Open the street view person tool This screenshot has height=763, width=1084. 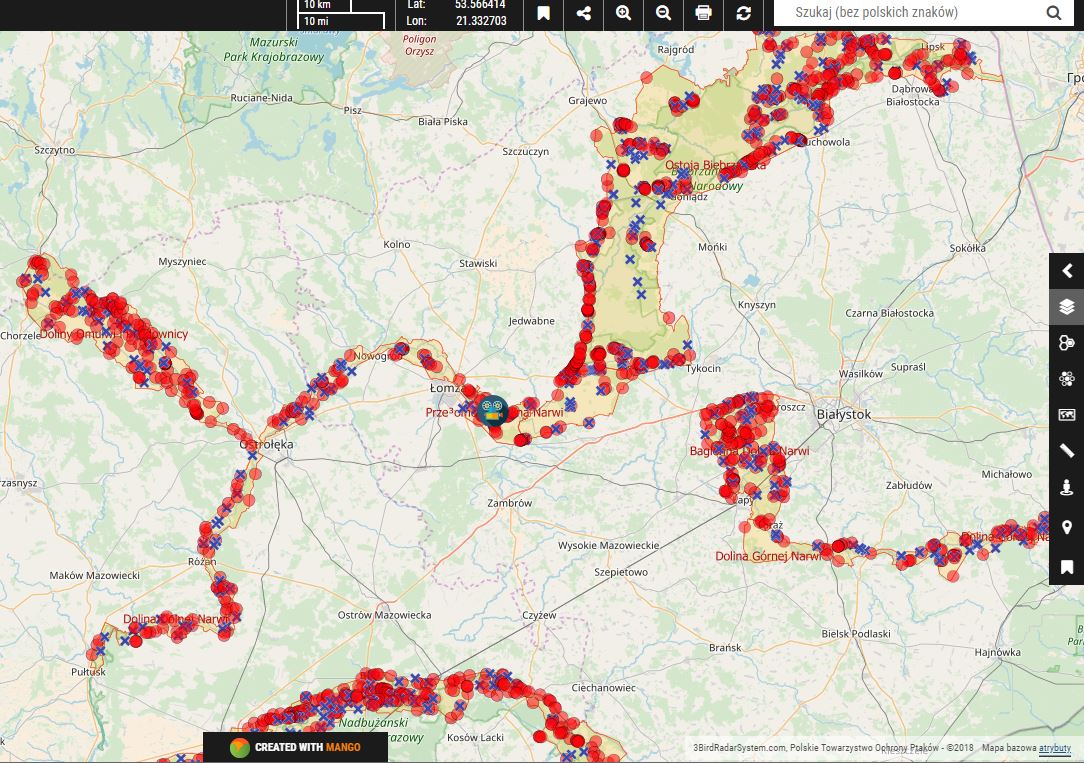pos(1066,488)
